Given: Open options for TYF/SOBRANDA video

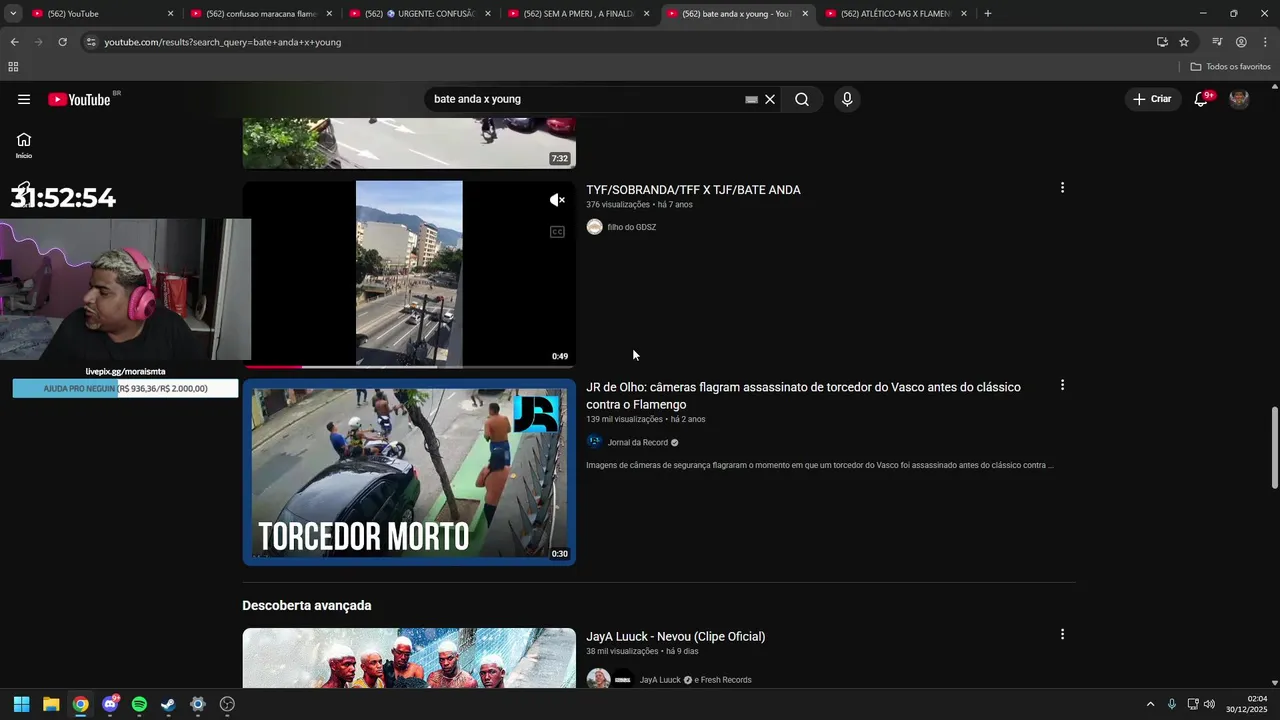Looking at the screenshot, I should click(1062, 188).
